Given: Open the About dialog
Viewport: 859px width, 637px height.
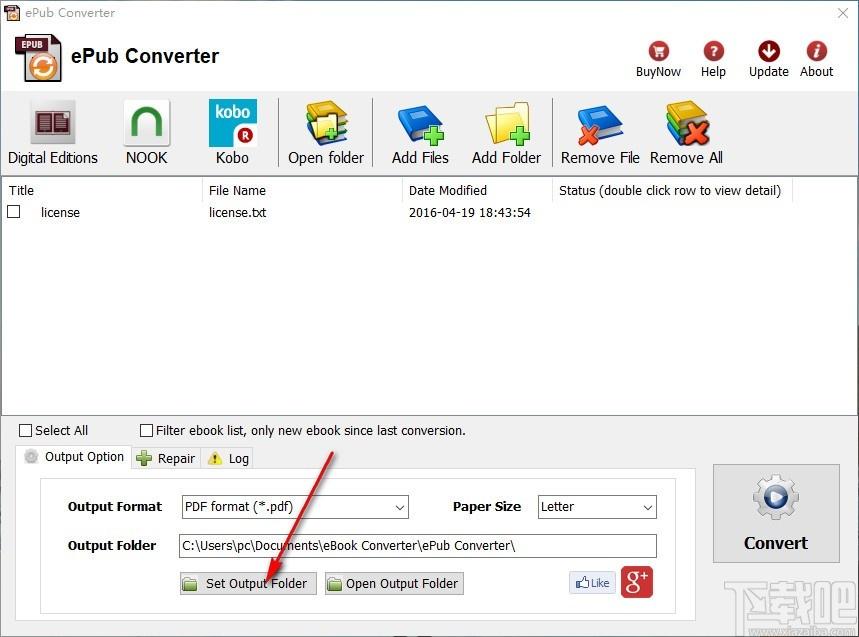Looking at the screenshot, I should pos(816,59).
